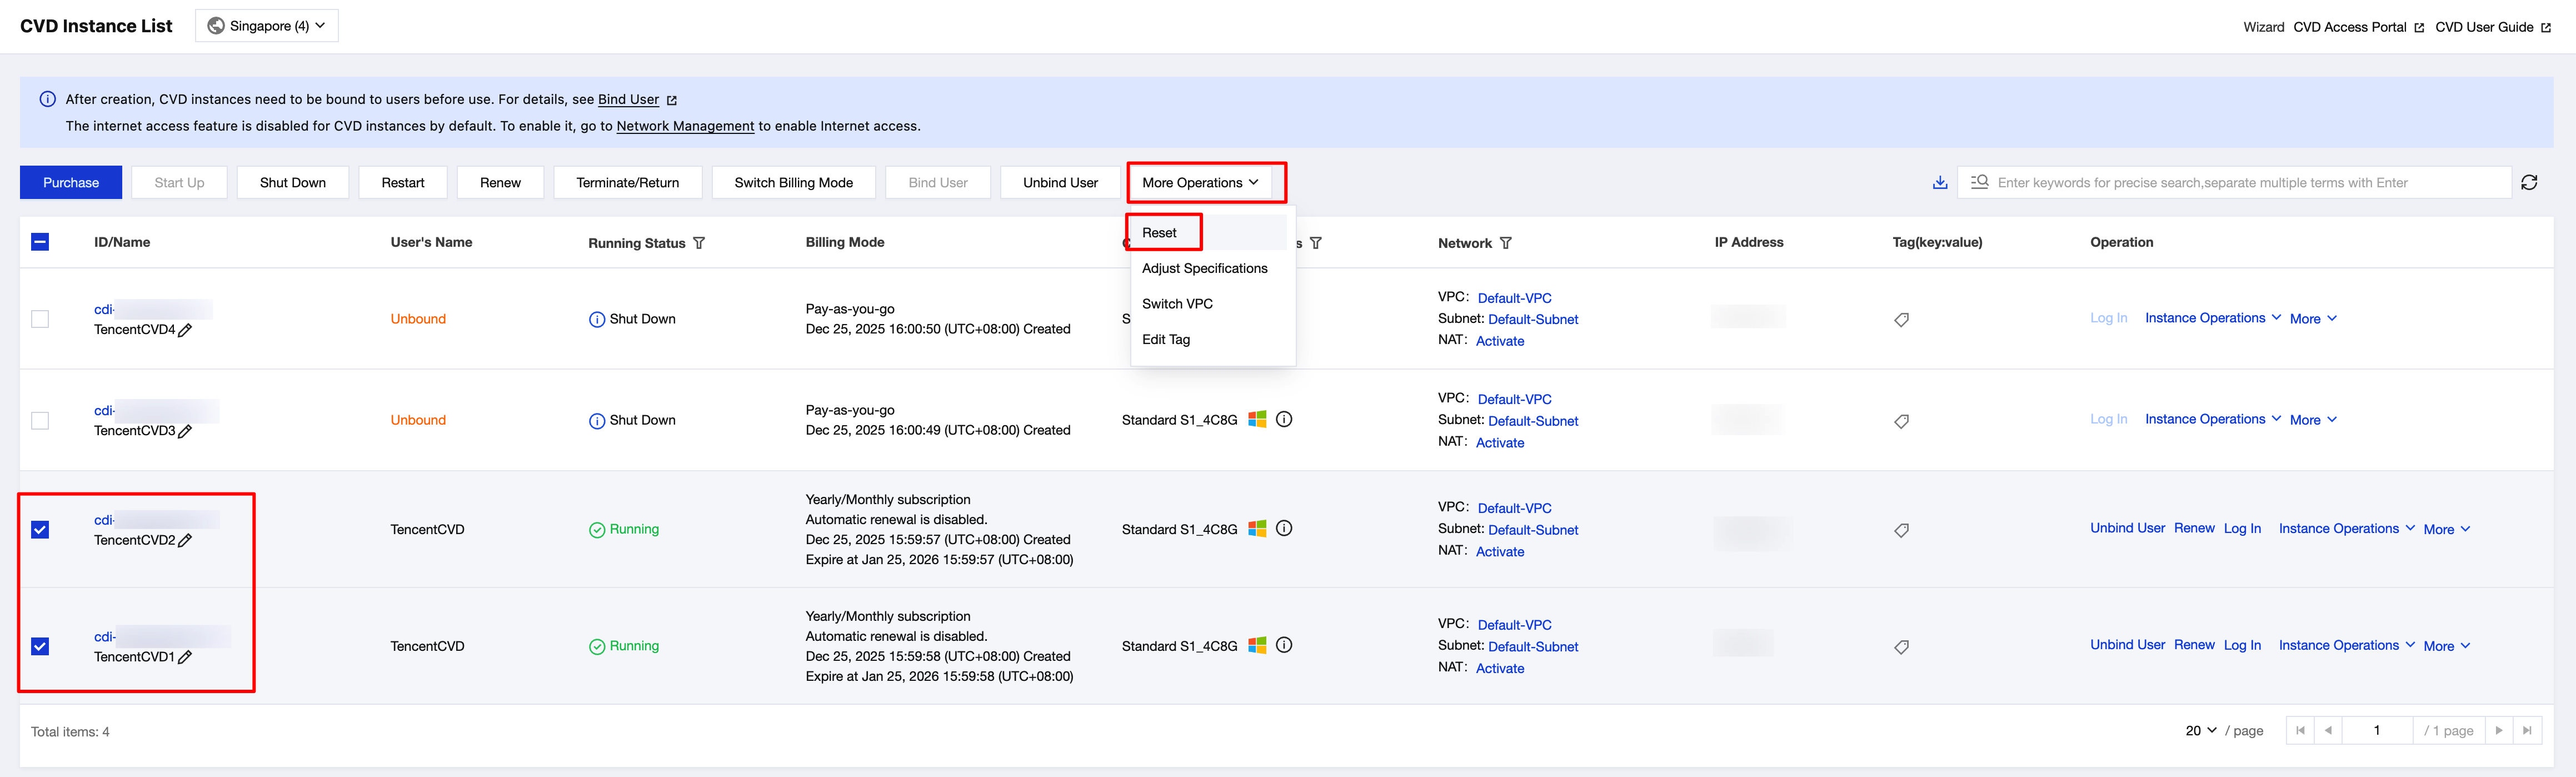Click info icon beside TencentCVD2 Standard S1_4C8G
The image size is (2576, 777).
coord(1284,528)
